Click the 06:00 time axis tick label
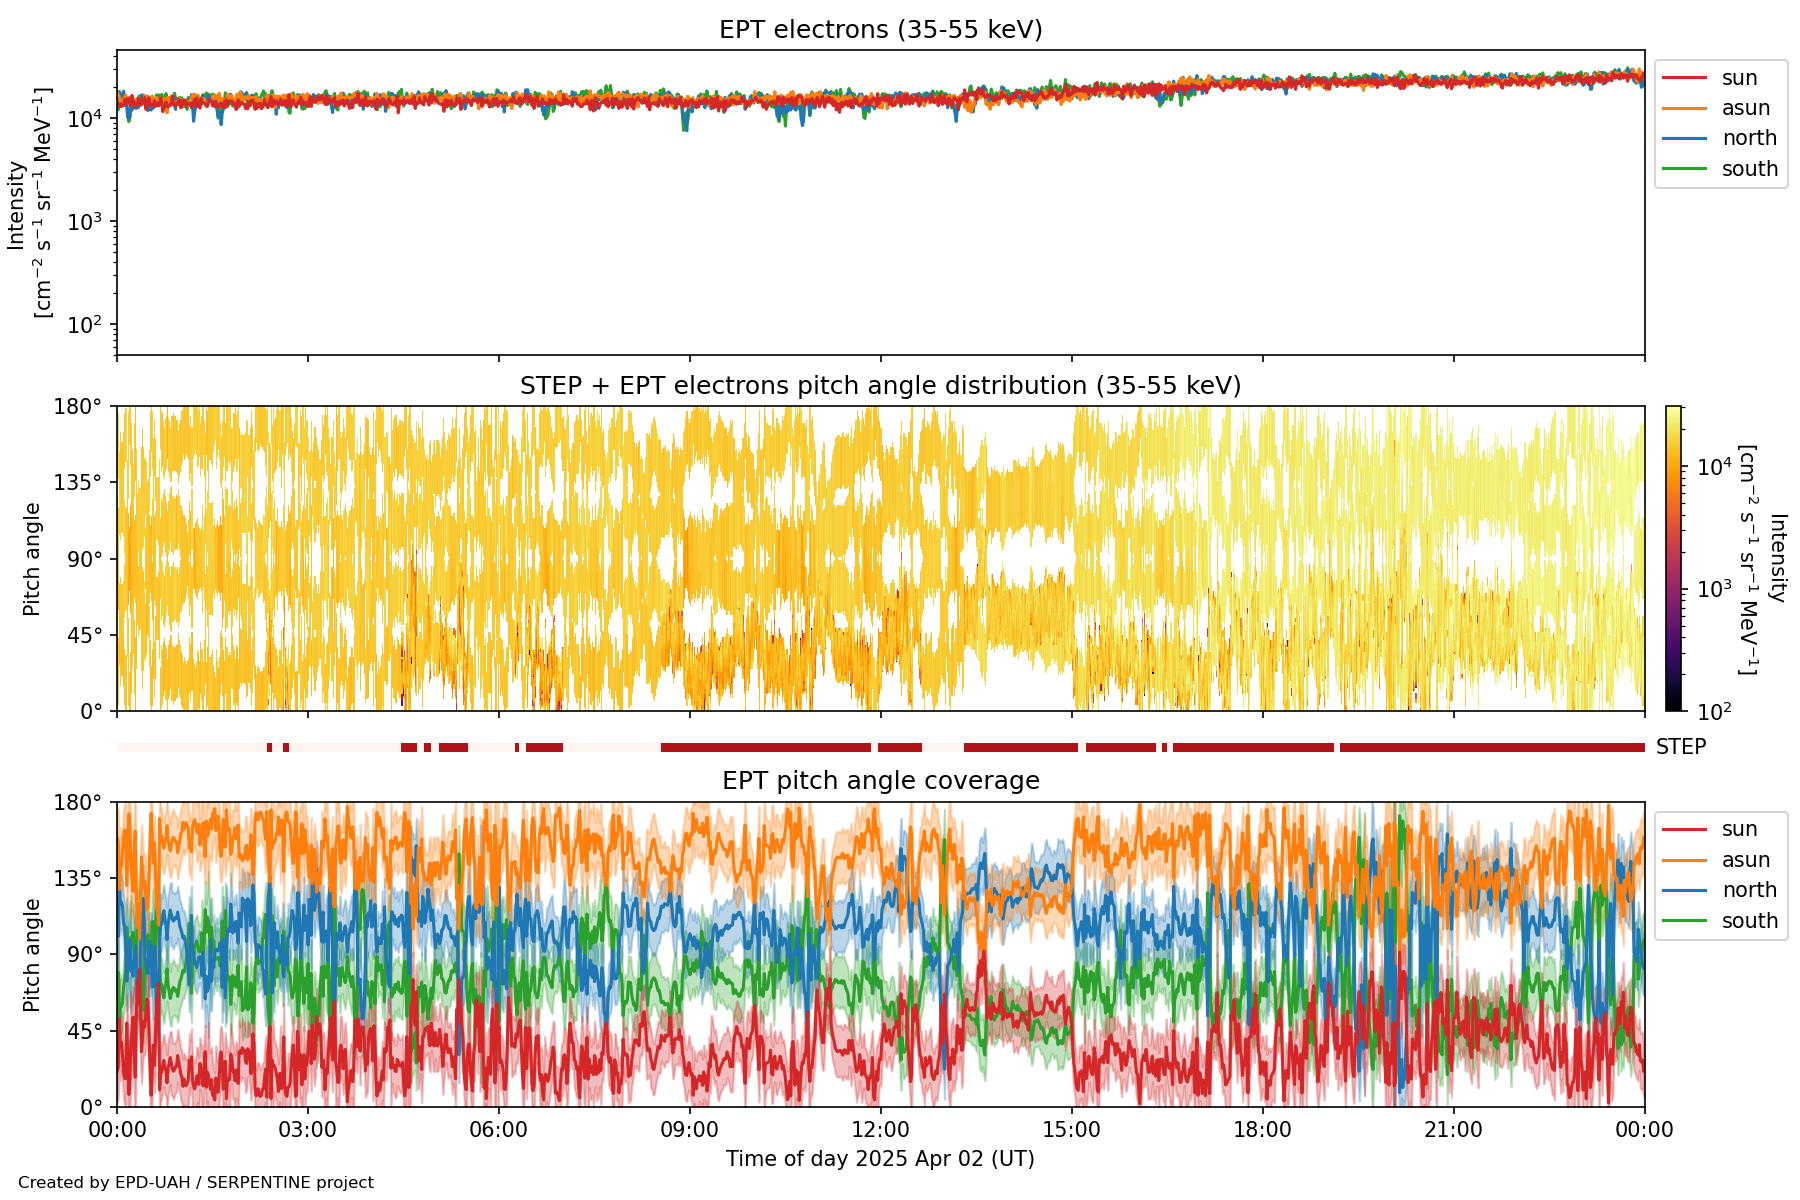The height and width of the screenshot is (1200, 1800). [x=498, y=1130]
